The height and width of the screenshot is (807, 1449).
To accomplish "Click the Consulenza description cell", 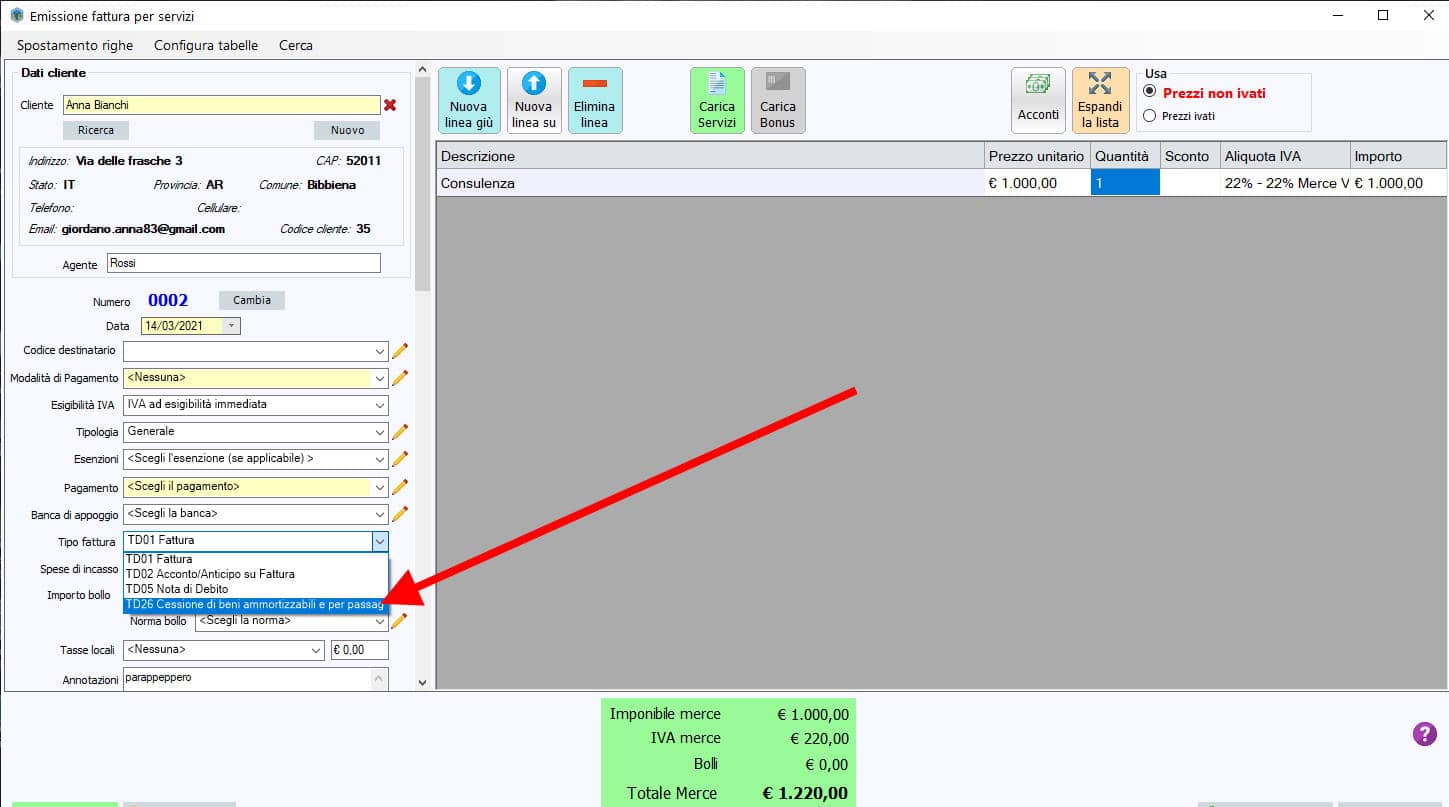I will tap(710, 183).
